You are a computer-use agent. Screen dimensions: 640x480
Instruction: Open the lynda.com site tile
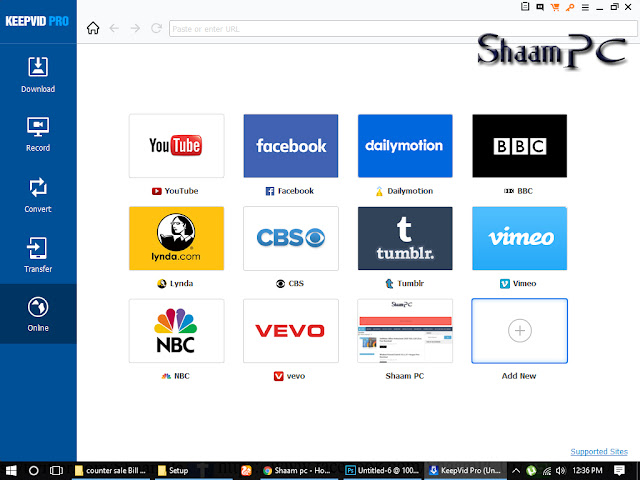click(176, 238)
